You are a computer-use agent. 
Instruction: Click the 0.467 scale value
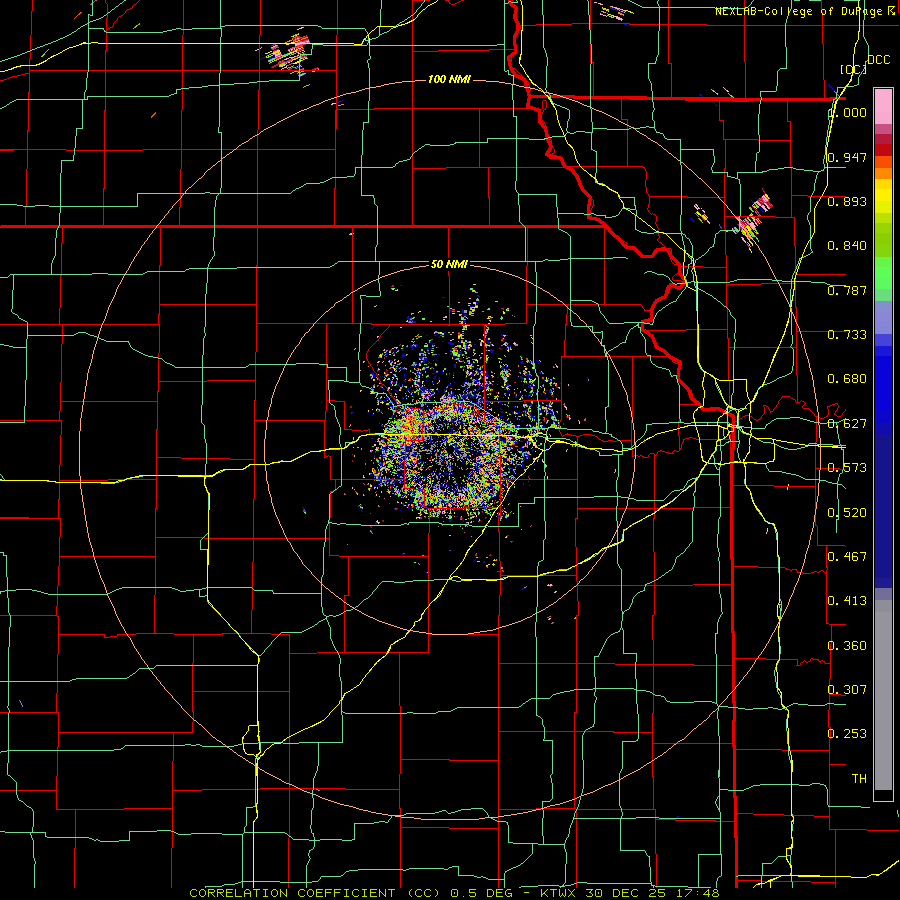[x=847, y=556]
